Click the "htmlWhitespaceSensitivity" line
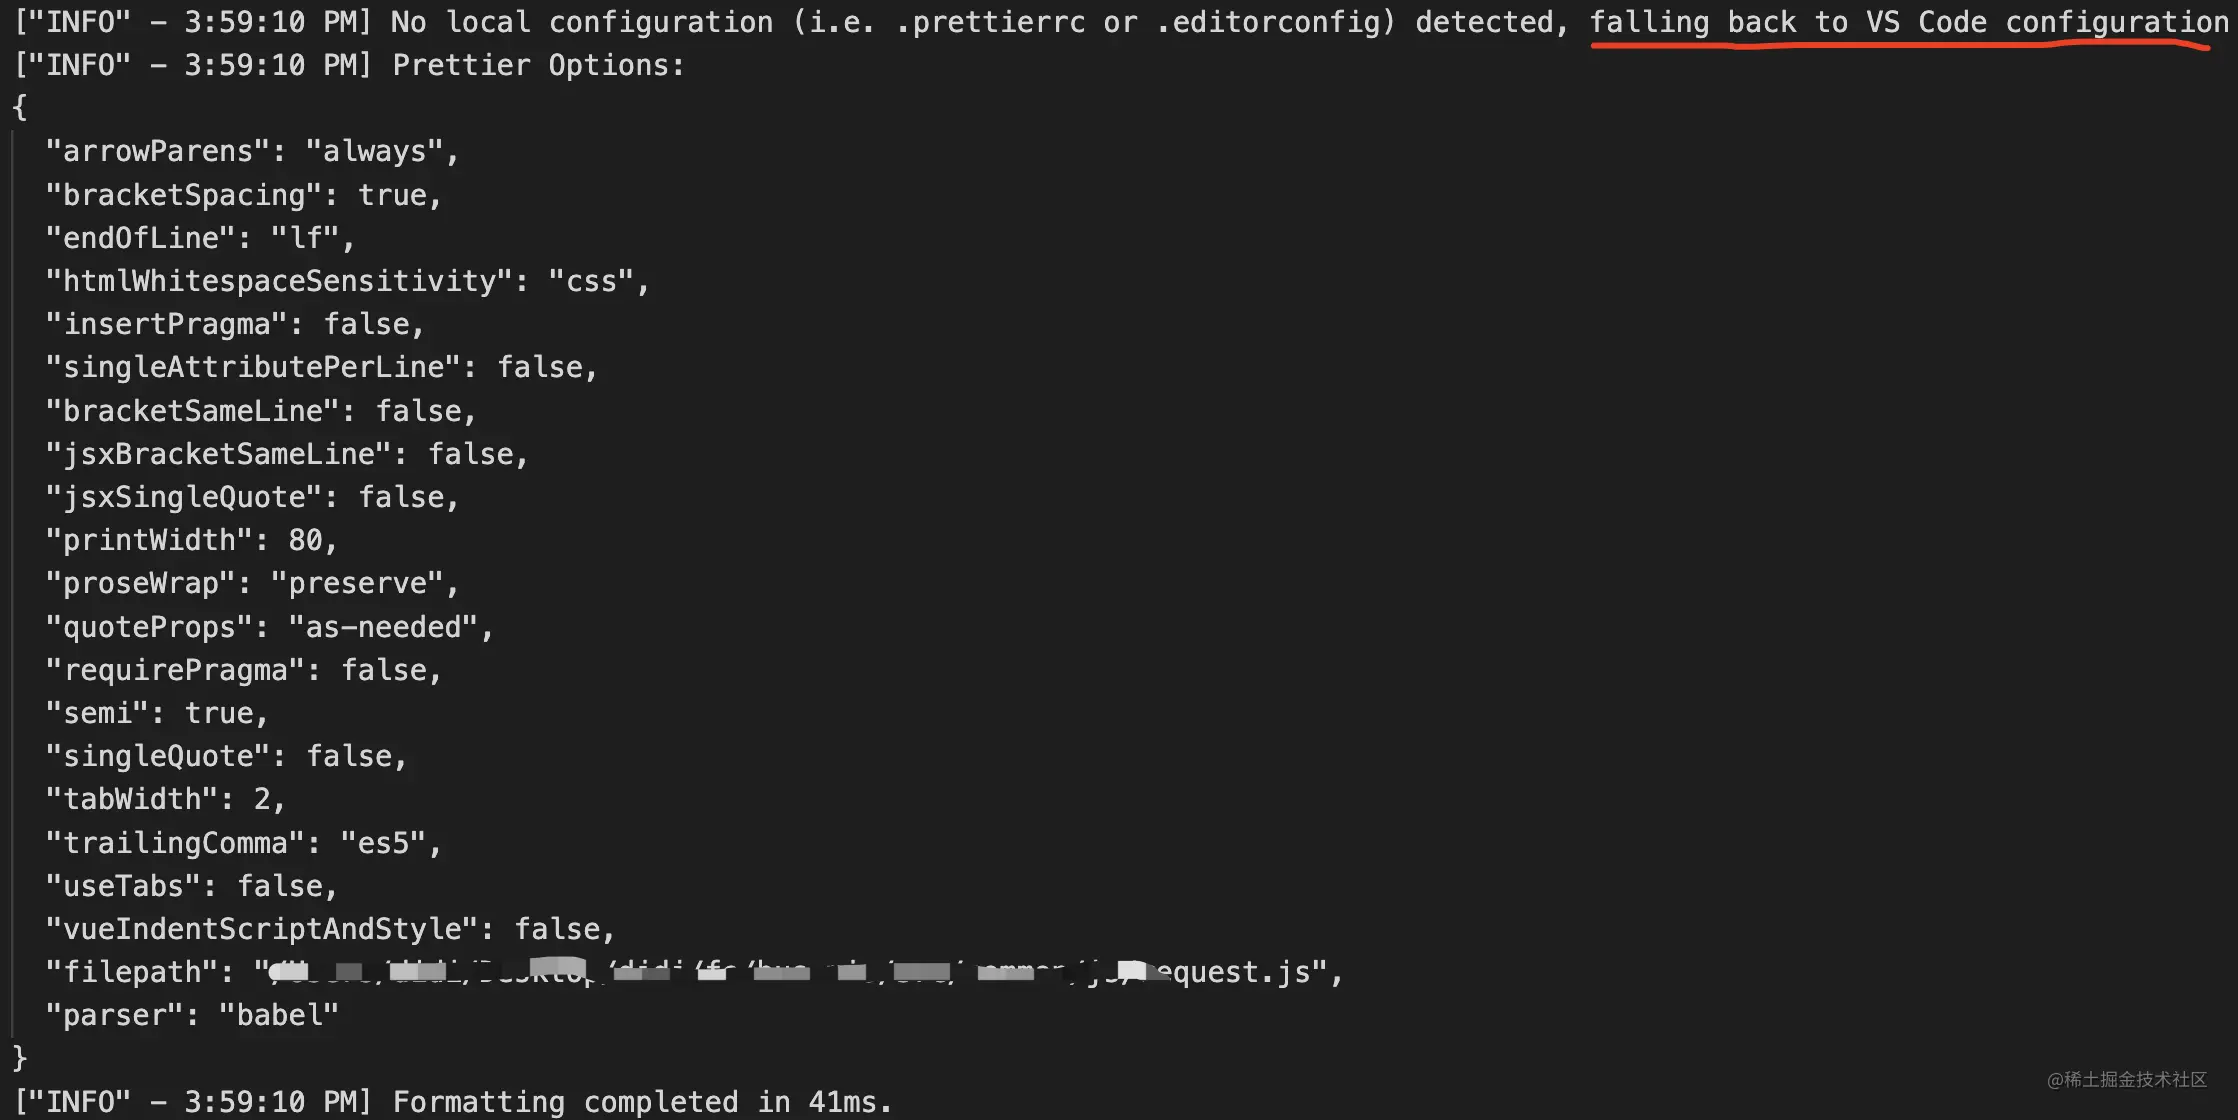The height and width of the screenshot is (1120, 2238). pyautogui.click(x=347, y=281)
